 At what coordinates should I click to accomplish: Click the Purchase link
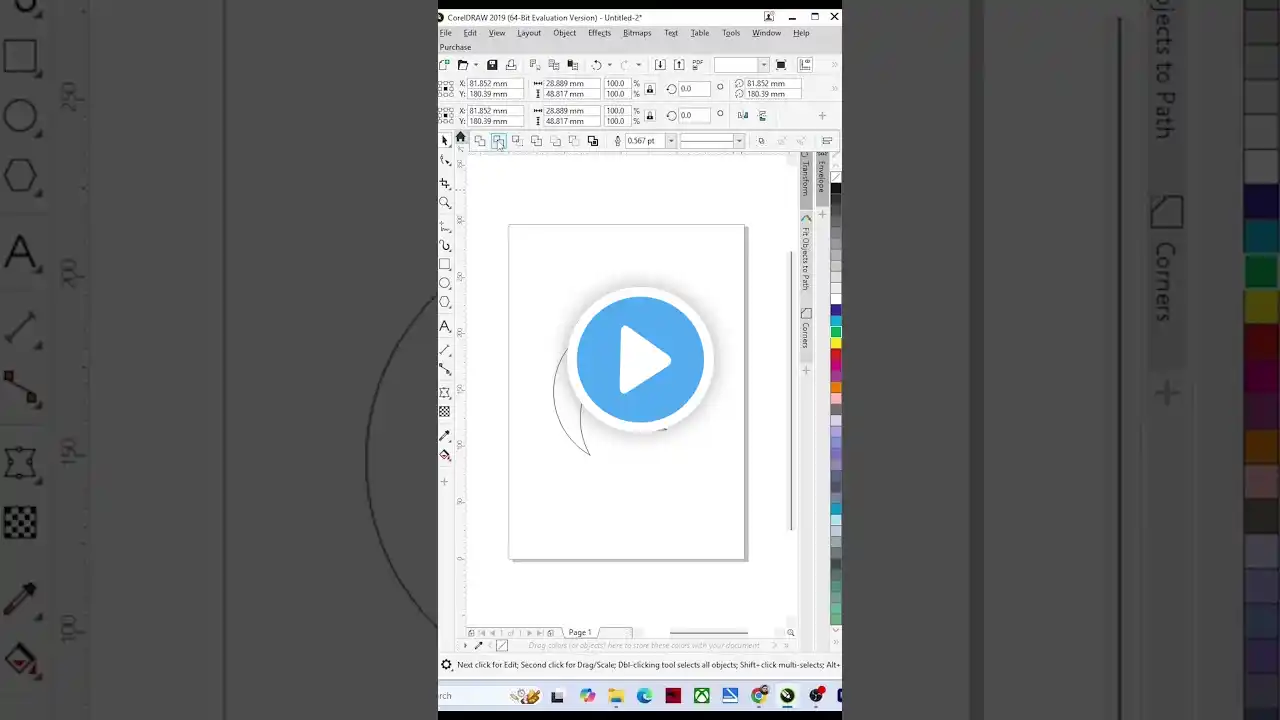click(455, 47)
